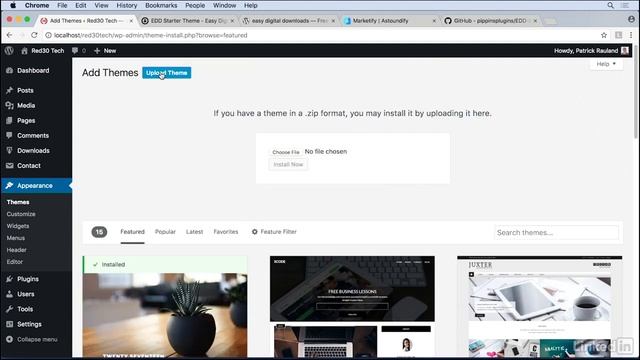Open the Customize submenu link
Image resolution: width=640 pixels, height=360 pixels.
(21, 214)
